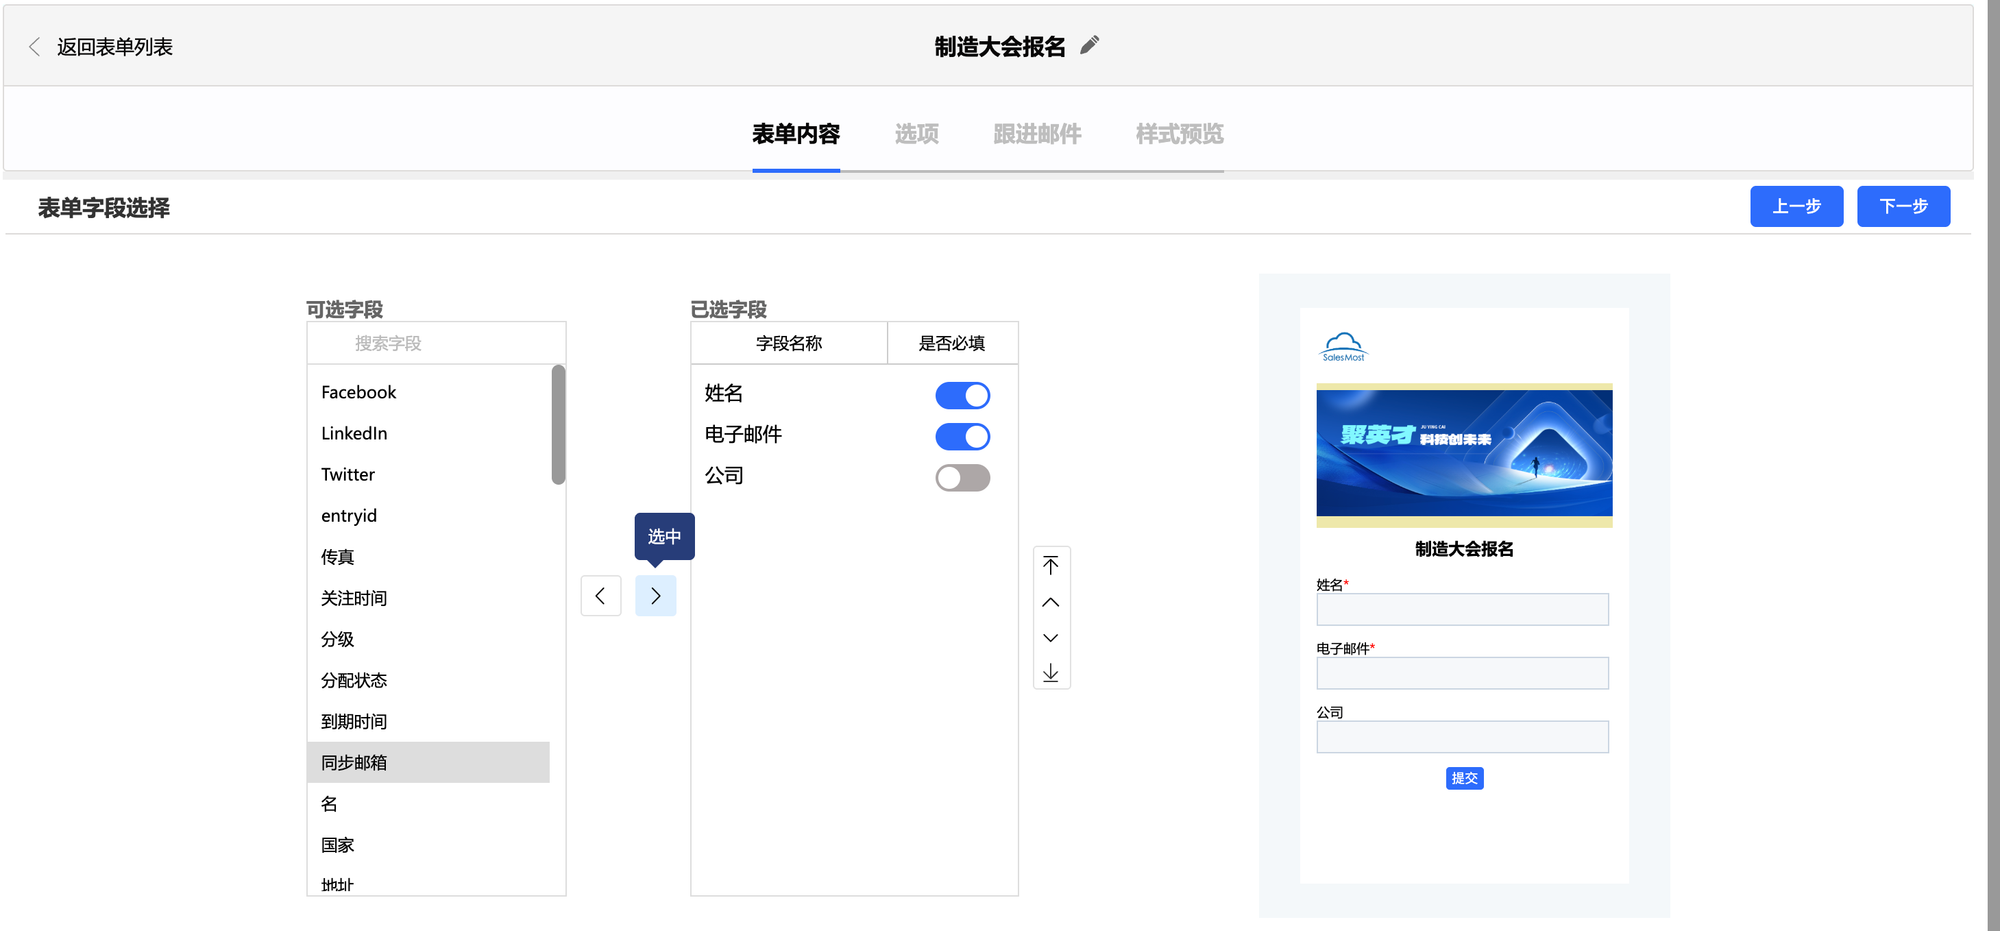Open the 跟进邮件 tab
The height and width of the screenshot is (931, 2000).
[x=1037, y=134]
